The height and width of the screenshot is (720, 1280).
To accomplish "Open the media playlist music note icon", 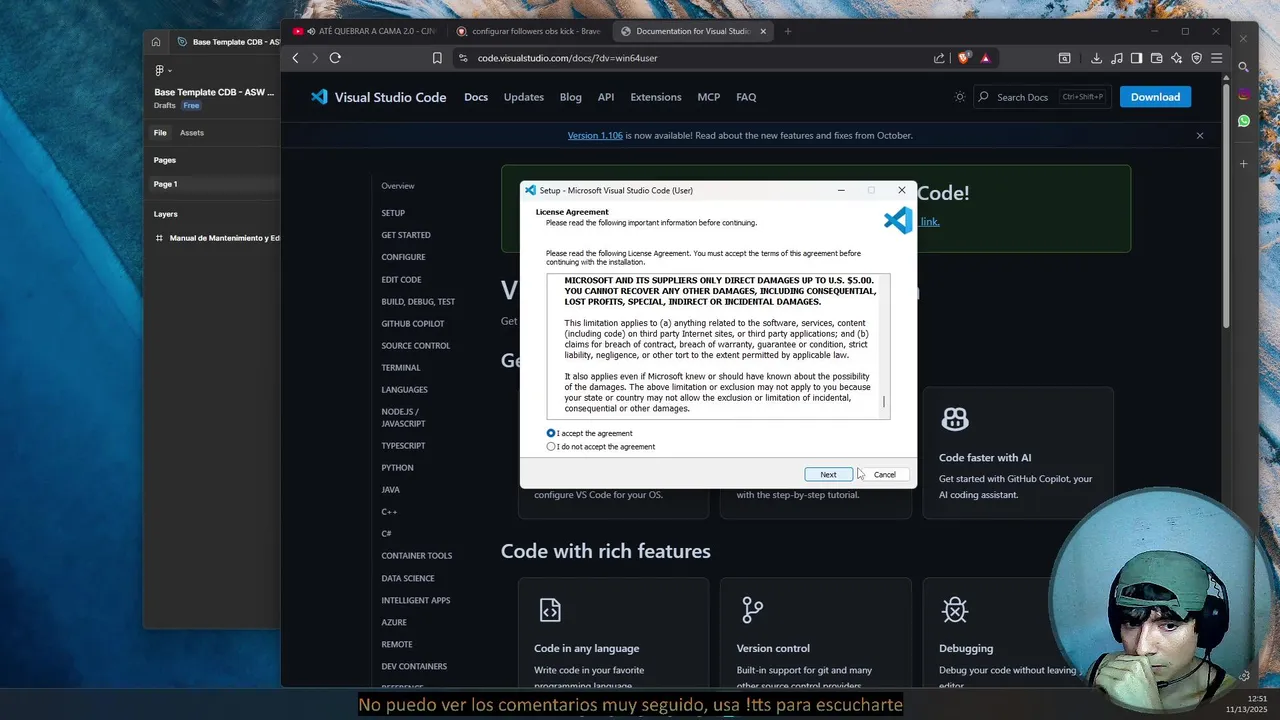I will [x=1117, y=58].
